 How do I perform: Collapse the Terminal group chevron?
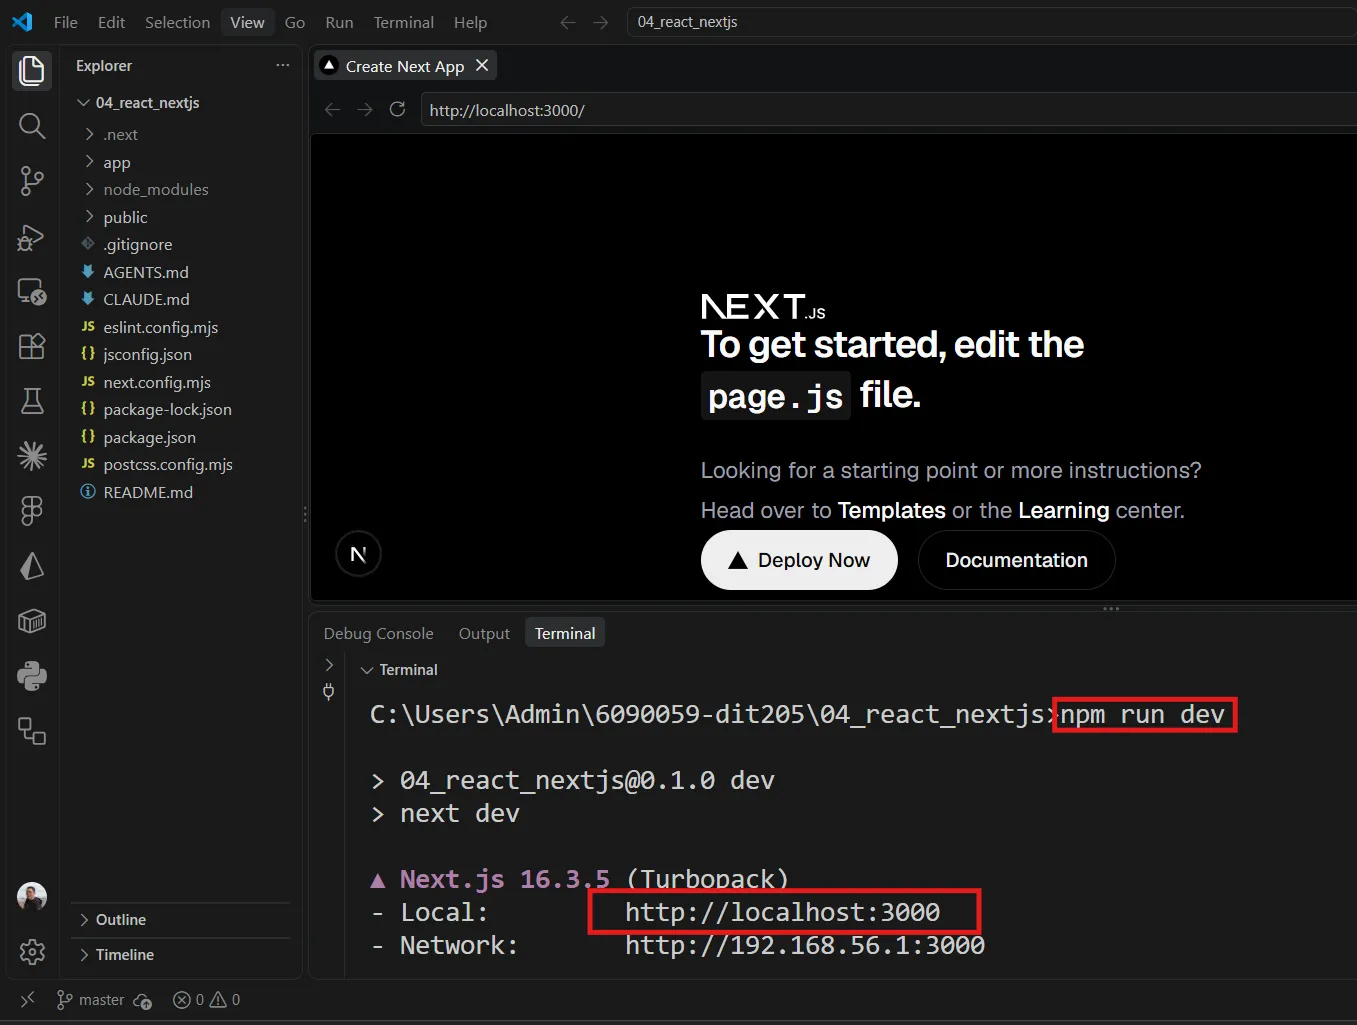(x=367, y=670)
